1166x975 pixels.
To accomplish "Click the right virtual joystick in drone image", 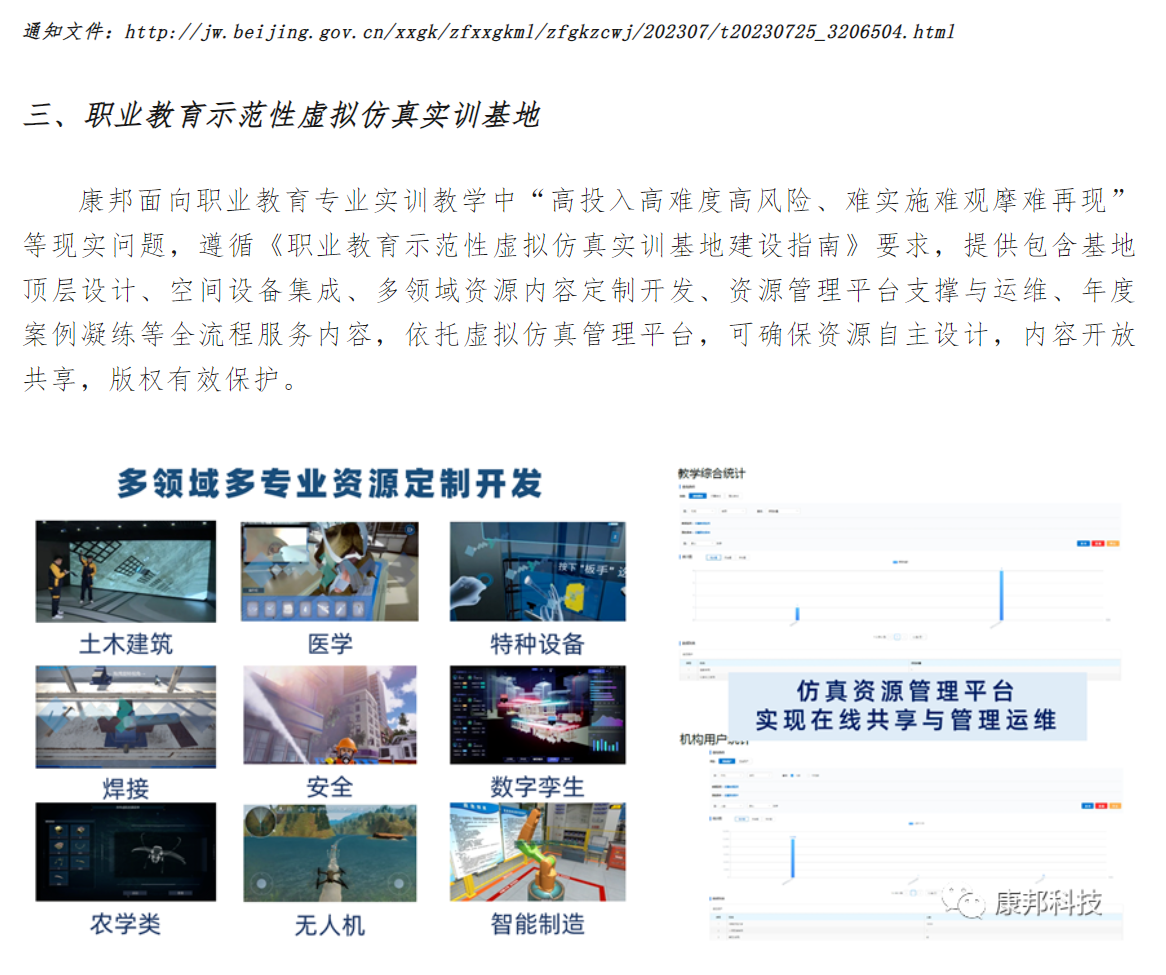I will click(x=397, y=884).
